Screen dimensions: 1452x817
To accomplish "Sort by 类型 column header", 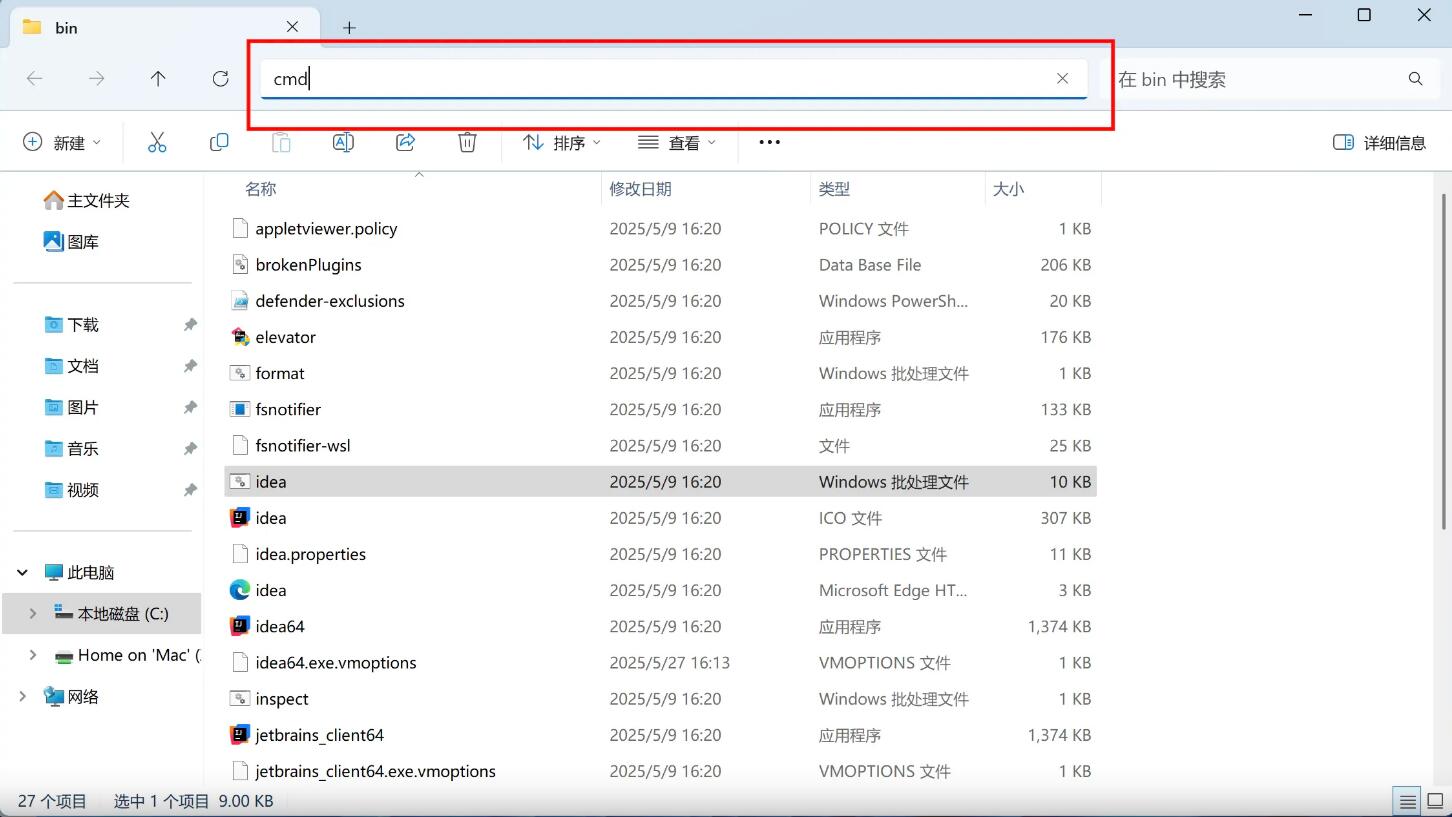I will click(834, 189).
